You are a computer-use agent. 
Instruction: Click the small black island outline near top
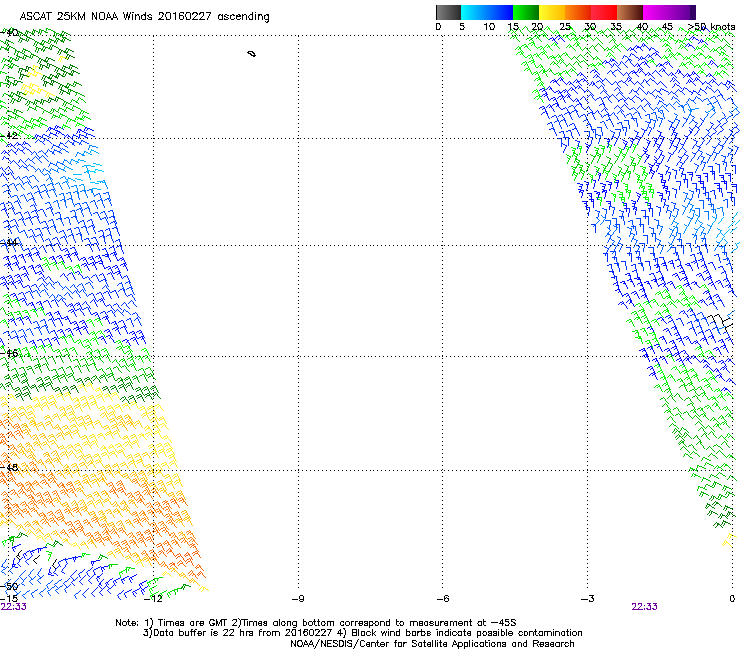252,54
